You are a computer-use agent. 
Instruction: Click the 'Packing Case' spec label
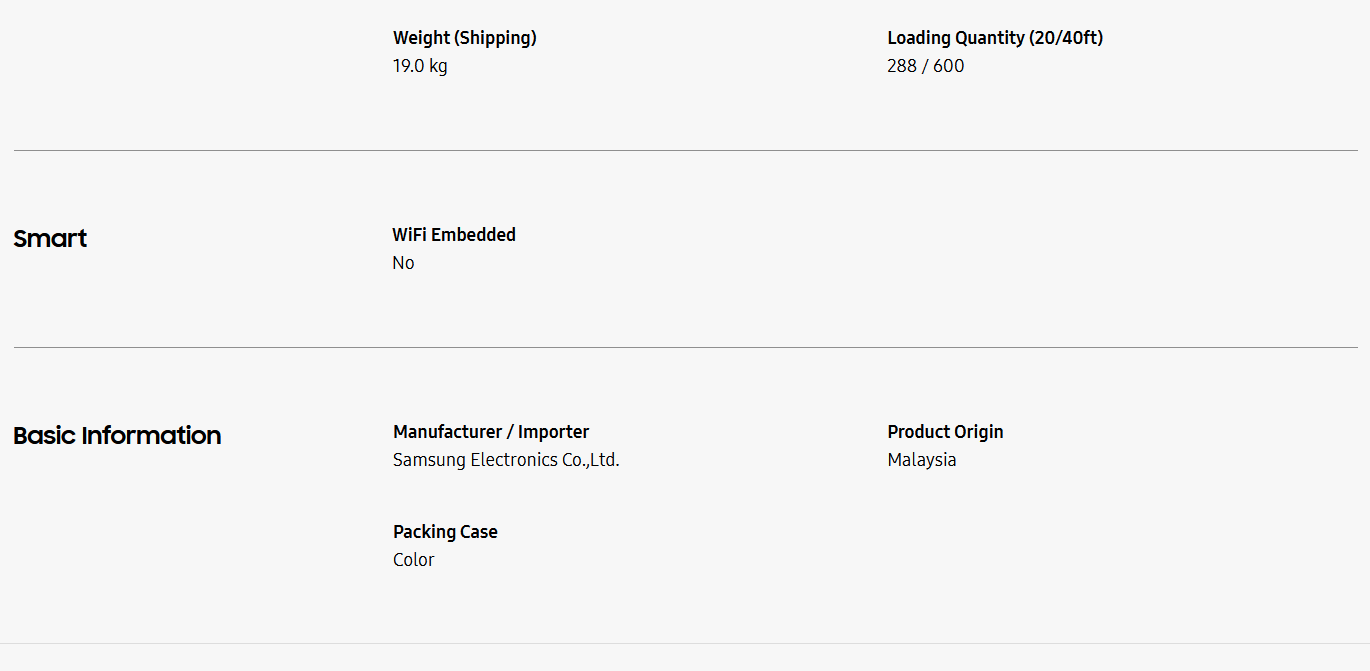(445, 532)
